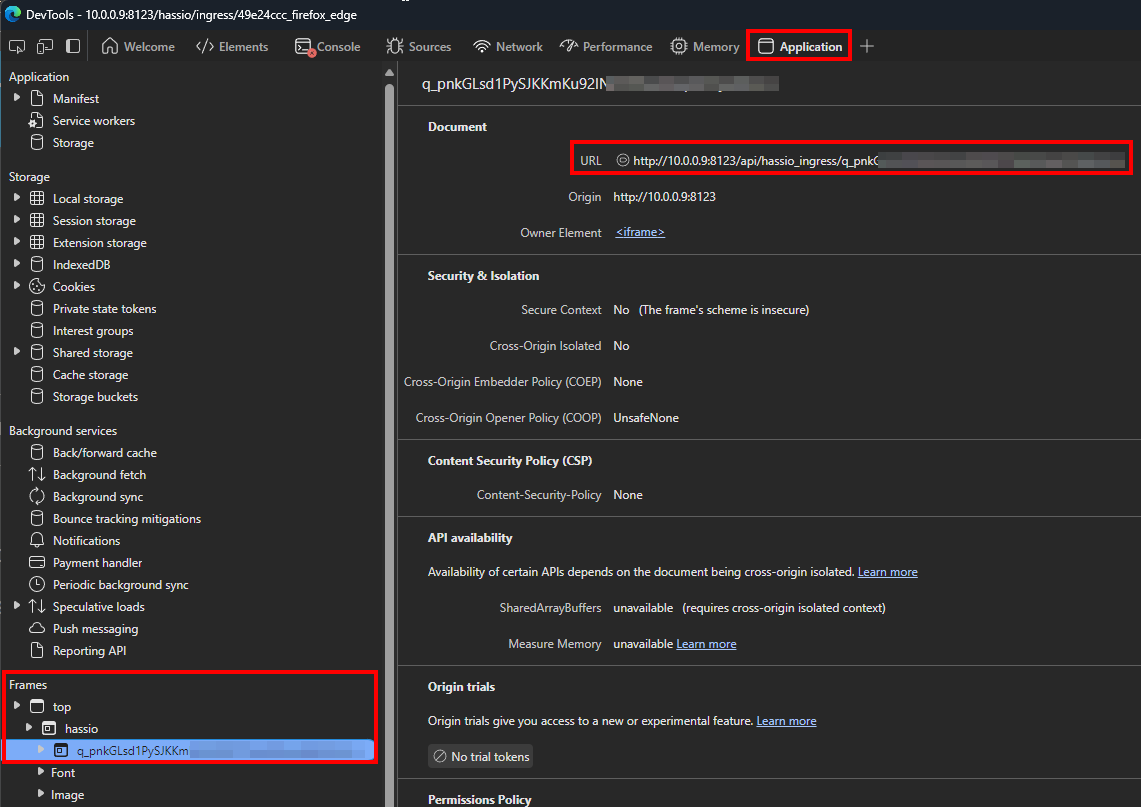
Task: Select Manifest in the sidebar
Action: [76, 99]
